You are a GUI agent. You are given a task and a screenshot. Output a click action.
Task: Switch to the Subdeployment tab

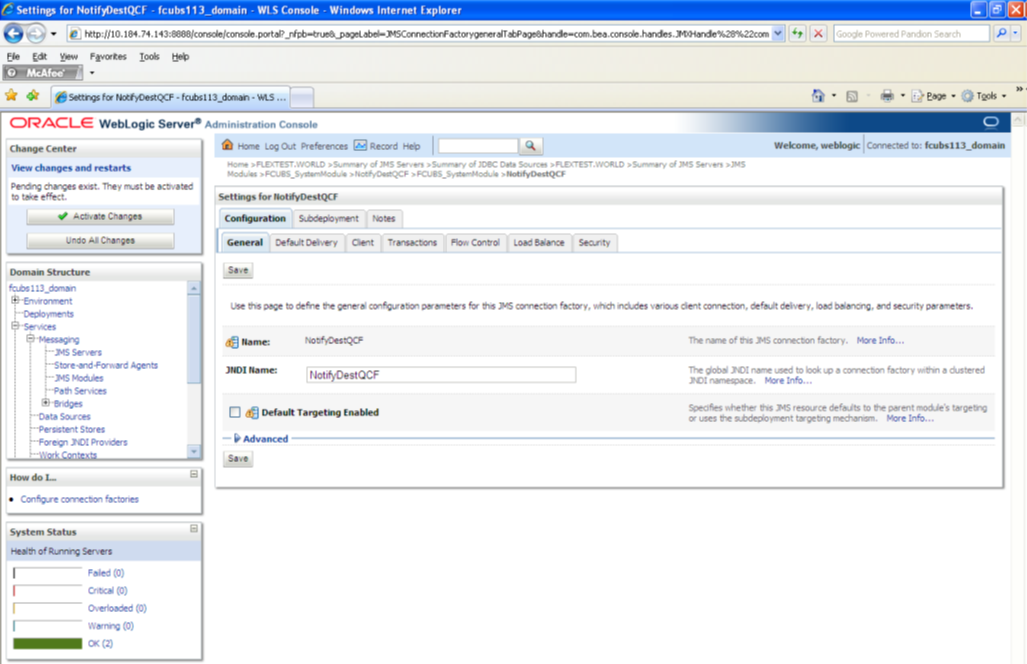point(328,218)
